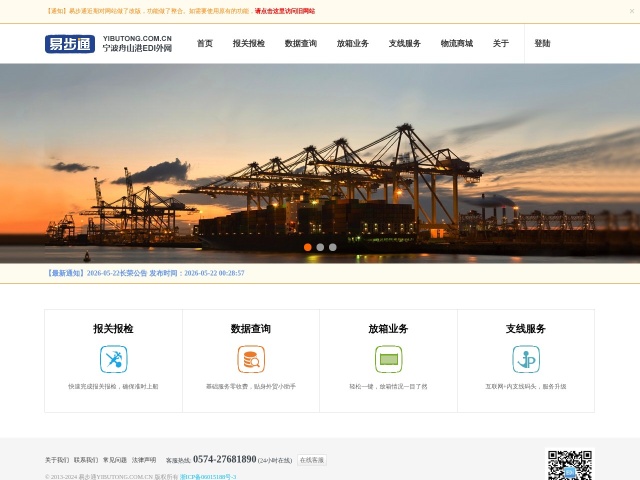This screenshot has width=640, height=480.
Task: Click the port crane banner image
Action: (x=320, y=163)
